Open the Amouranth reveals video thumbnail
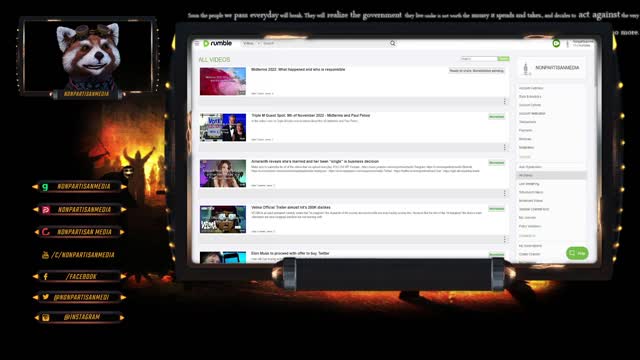The image size is (640, 360). click(x=223, y=173)
